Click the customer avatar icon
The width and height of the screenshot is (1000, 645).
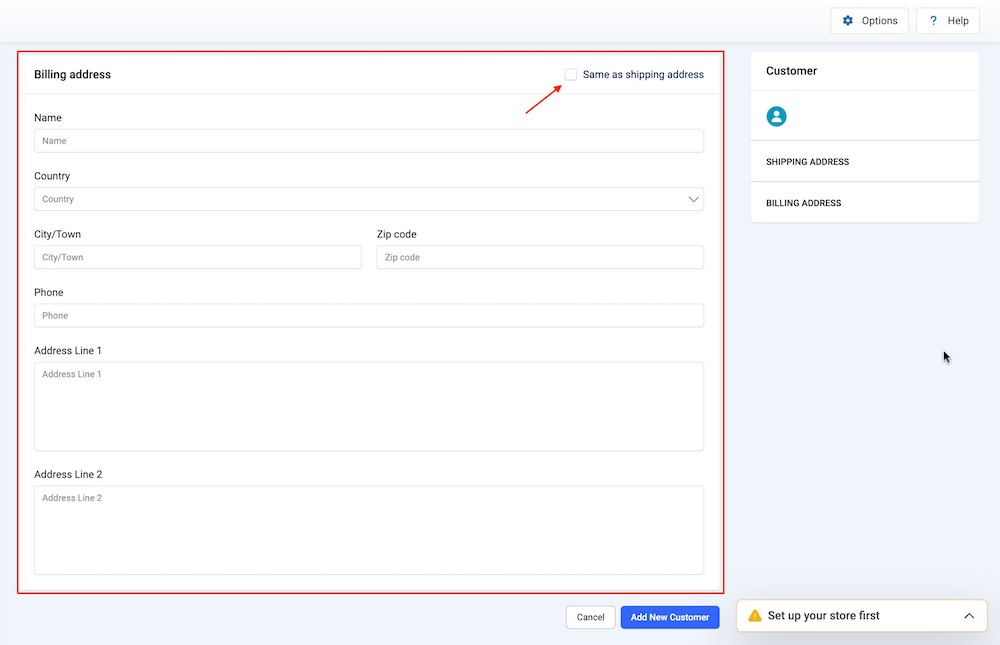[776, 117]
